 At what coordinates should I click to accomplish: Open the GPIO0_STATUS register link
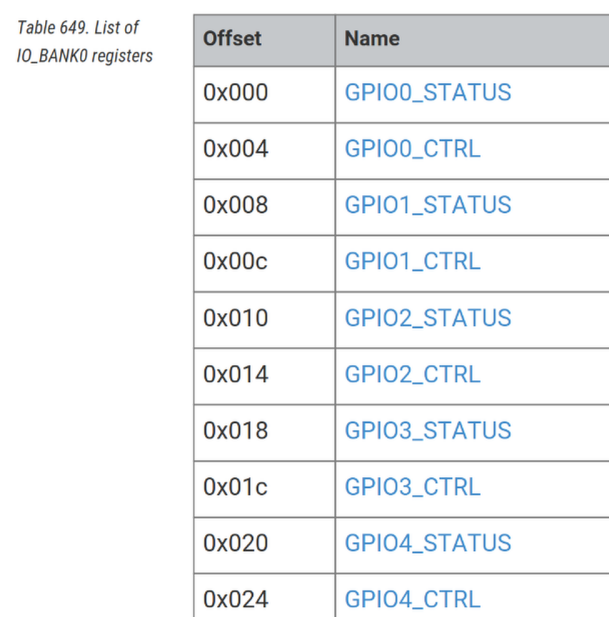point(427,93)
